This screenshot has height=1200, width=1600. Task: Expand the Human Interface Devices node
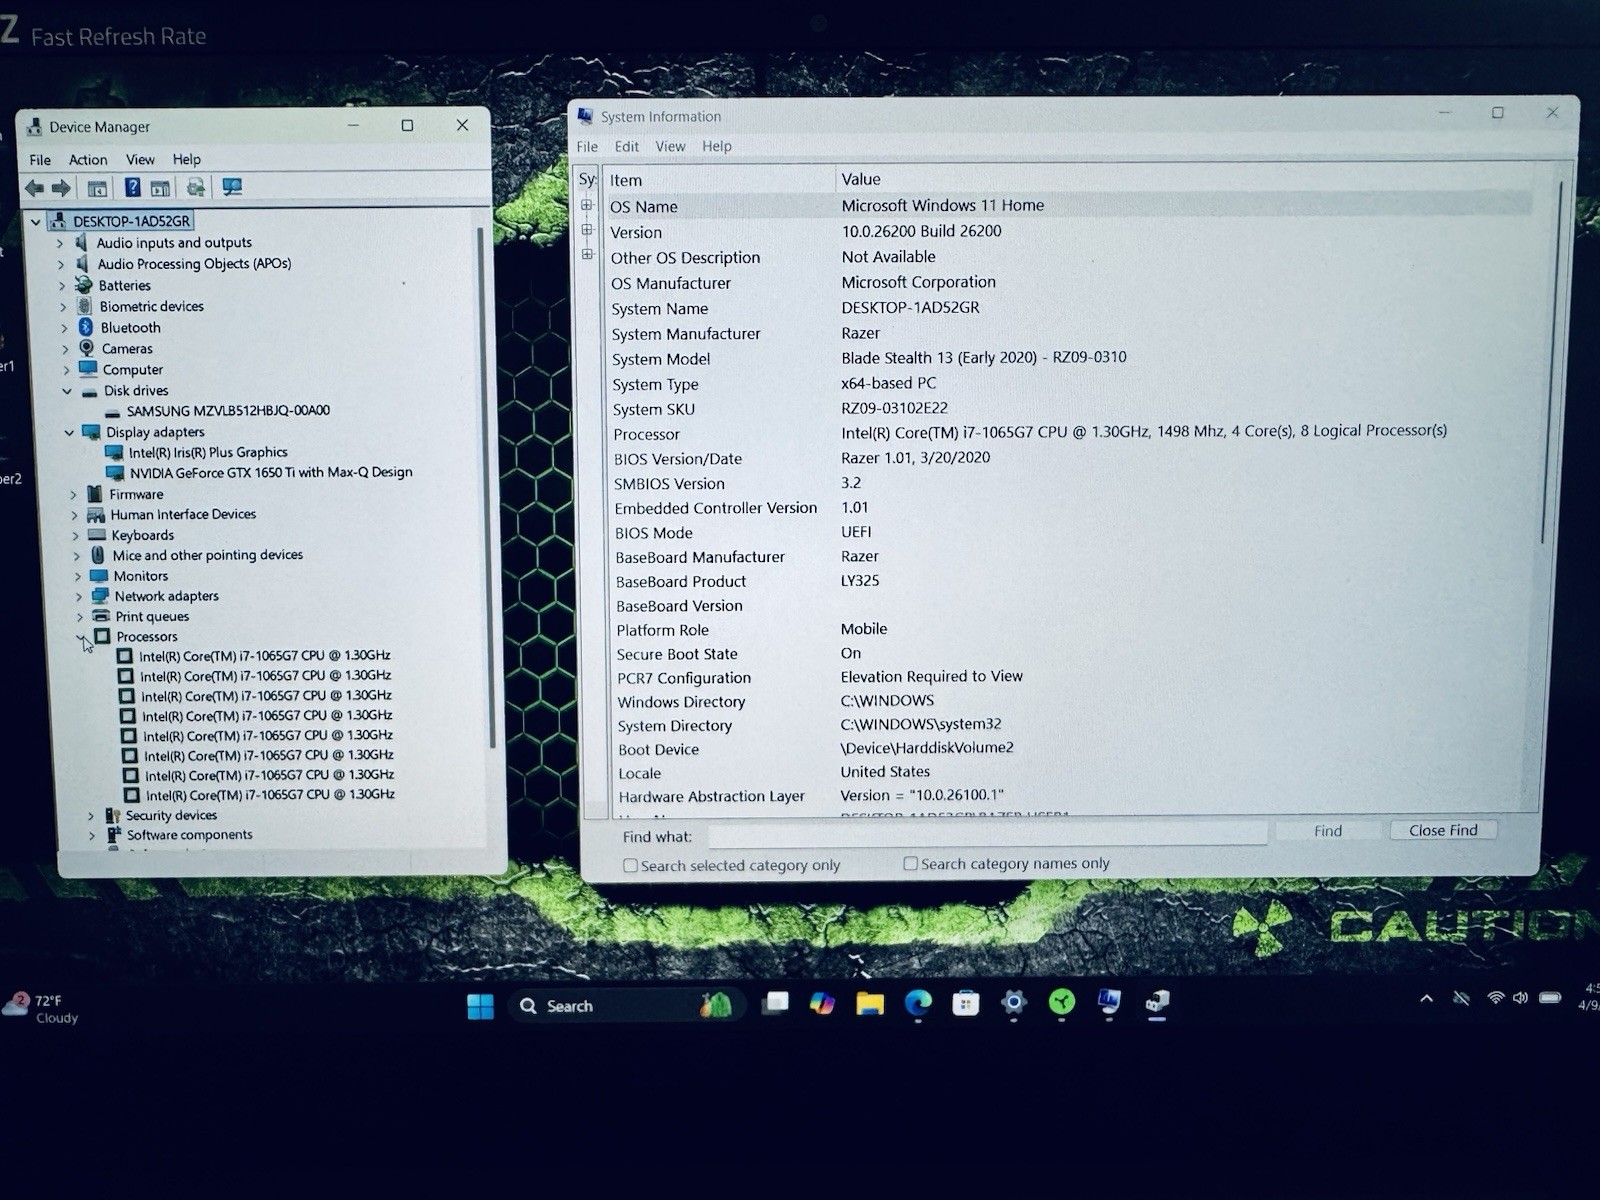tap(74, 515)
